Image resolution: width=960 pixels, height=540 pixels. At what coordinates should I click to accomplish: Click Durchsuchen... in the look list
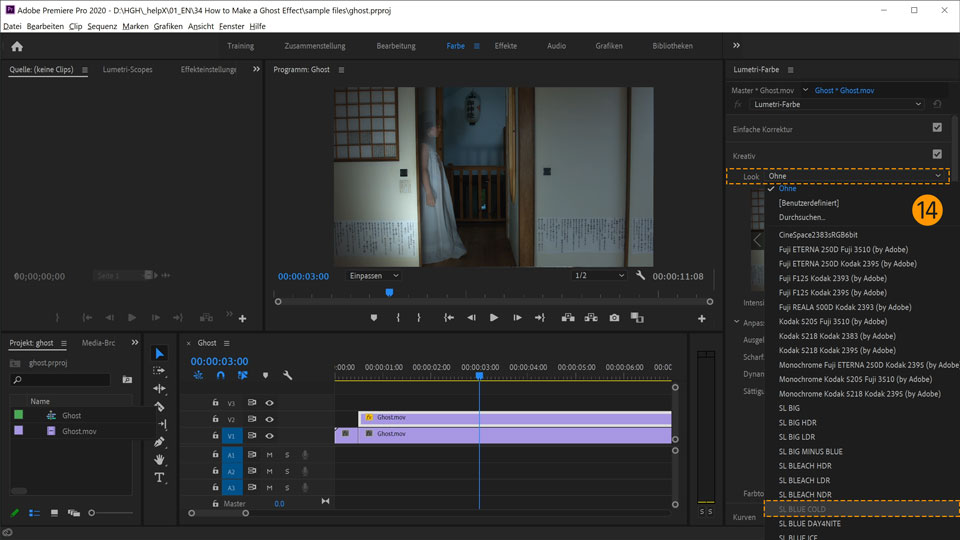[x=802, y=217]
